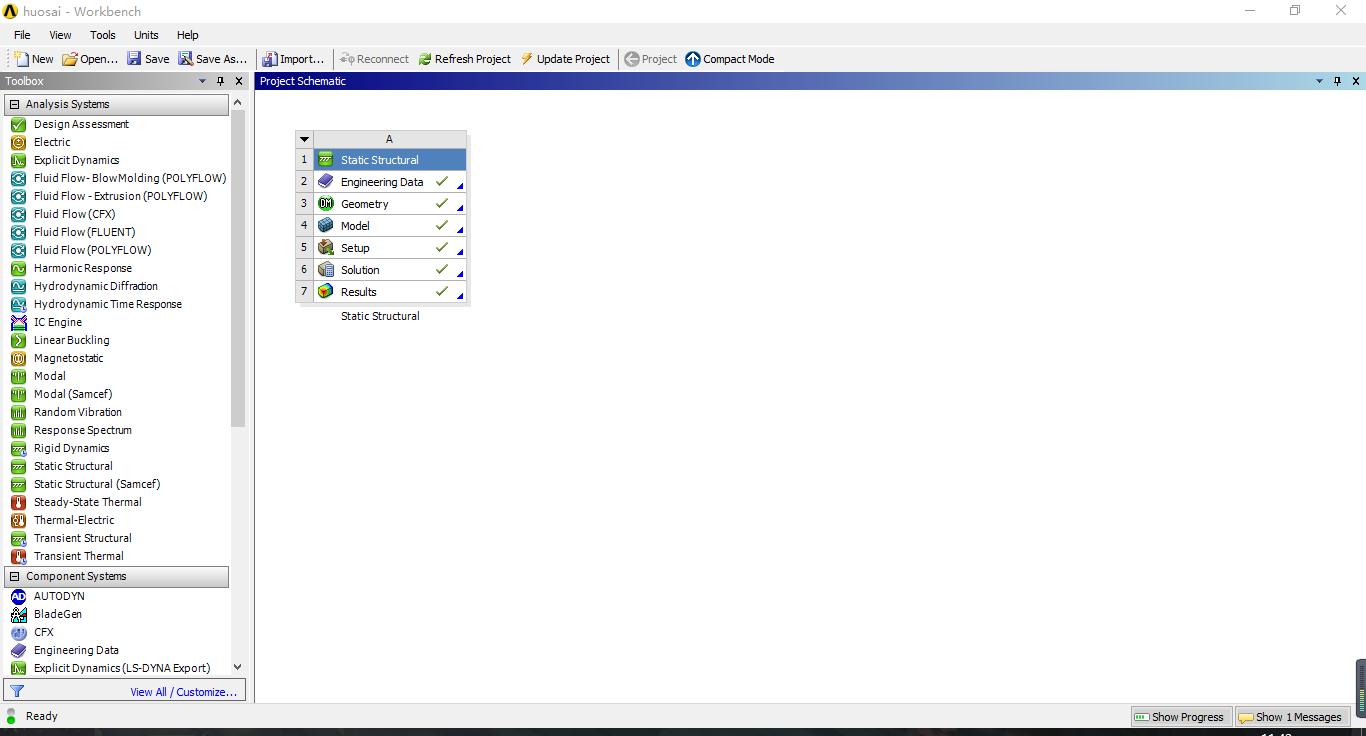
Task: Open Project Schematic pane options dropdown
Action: [x=1321, y=81]
